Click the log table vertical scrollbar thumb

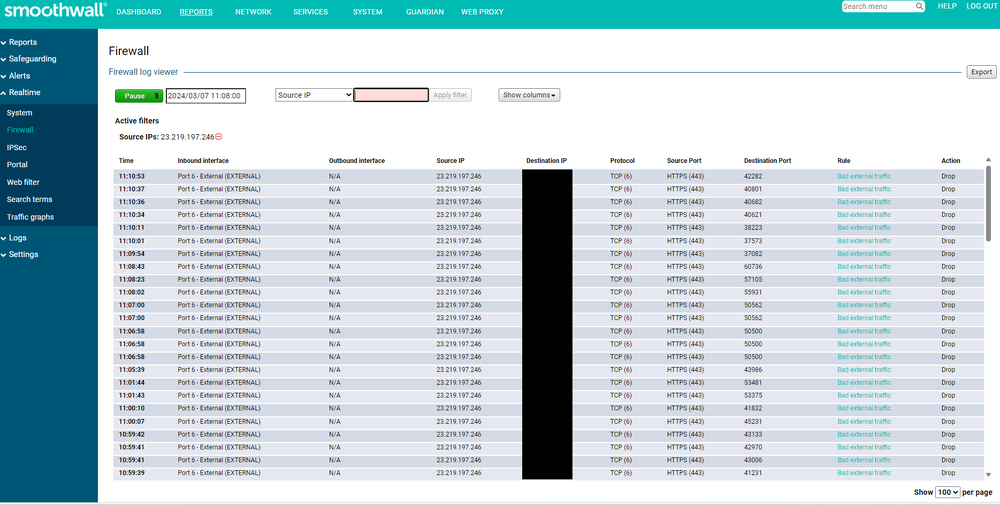(989, 203)
